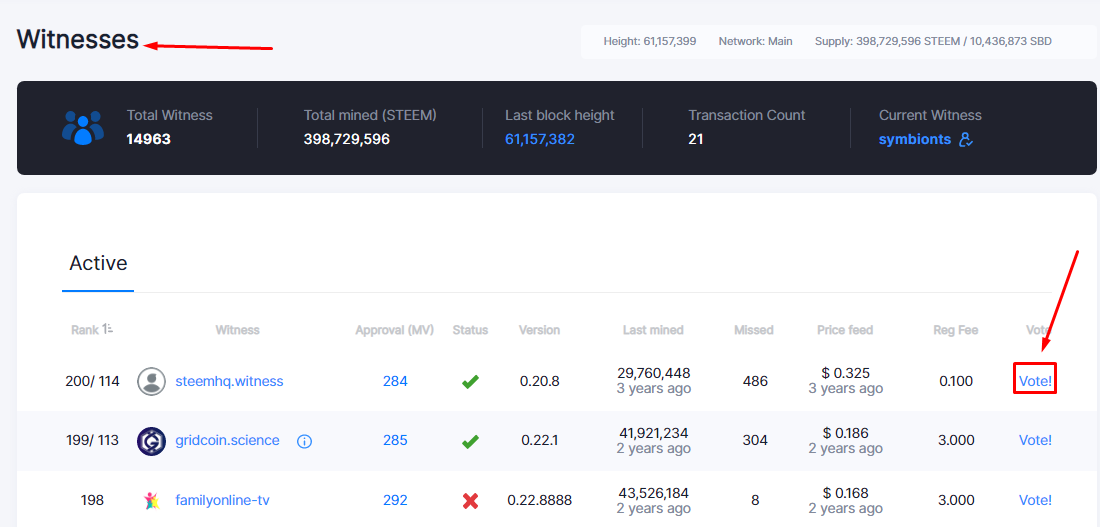1100x527 pixels.
Task: Click the steemhq.witness default avatar
Action: (152, 382)
